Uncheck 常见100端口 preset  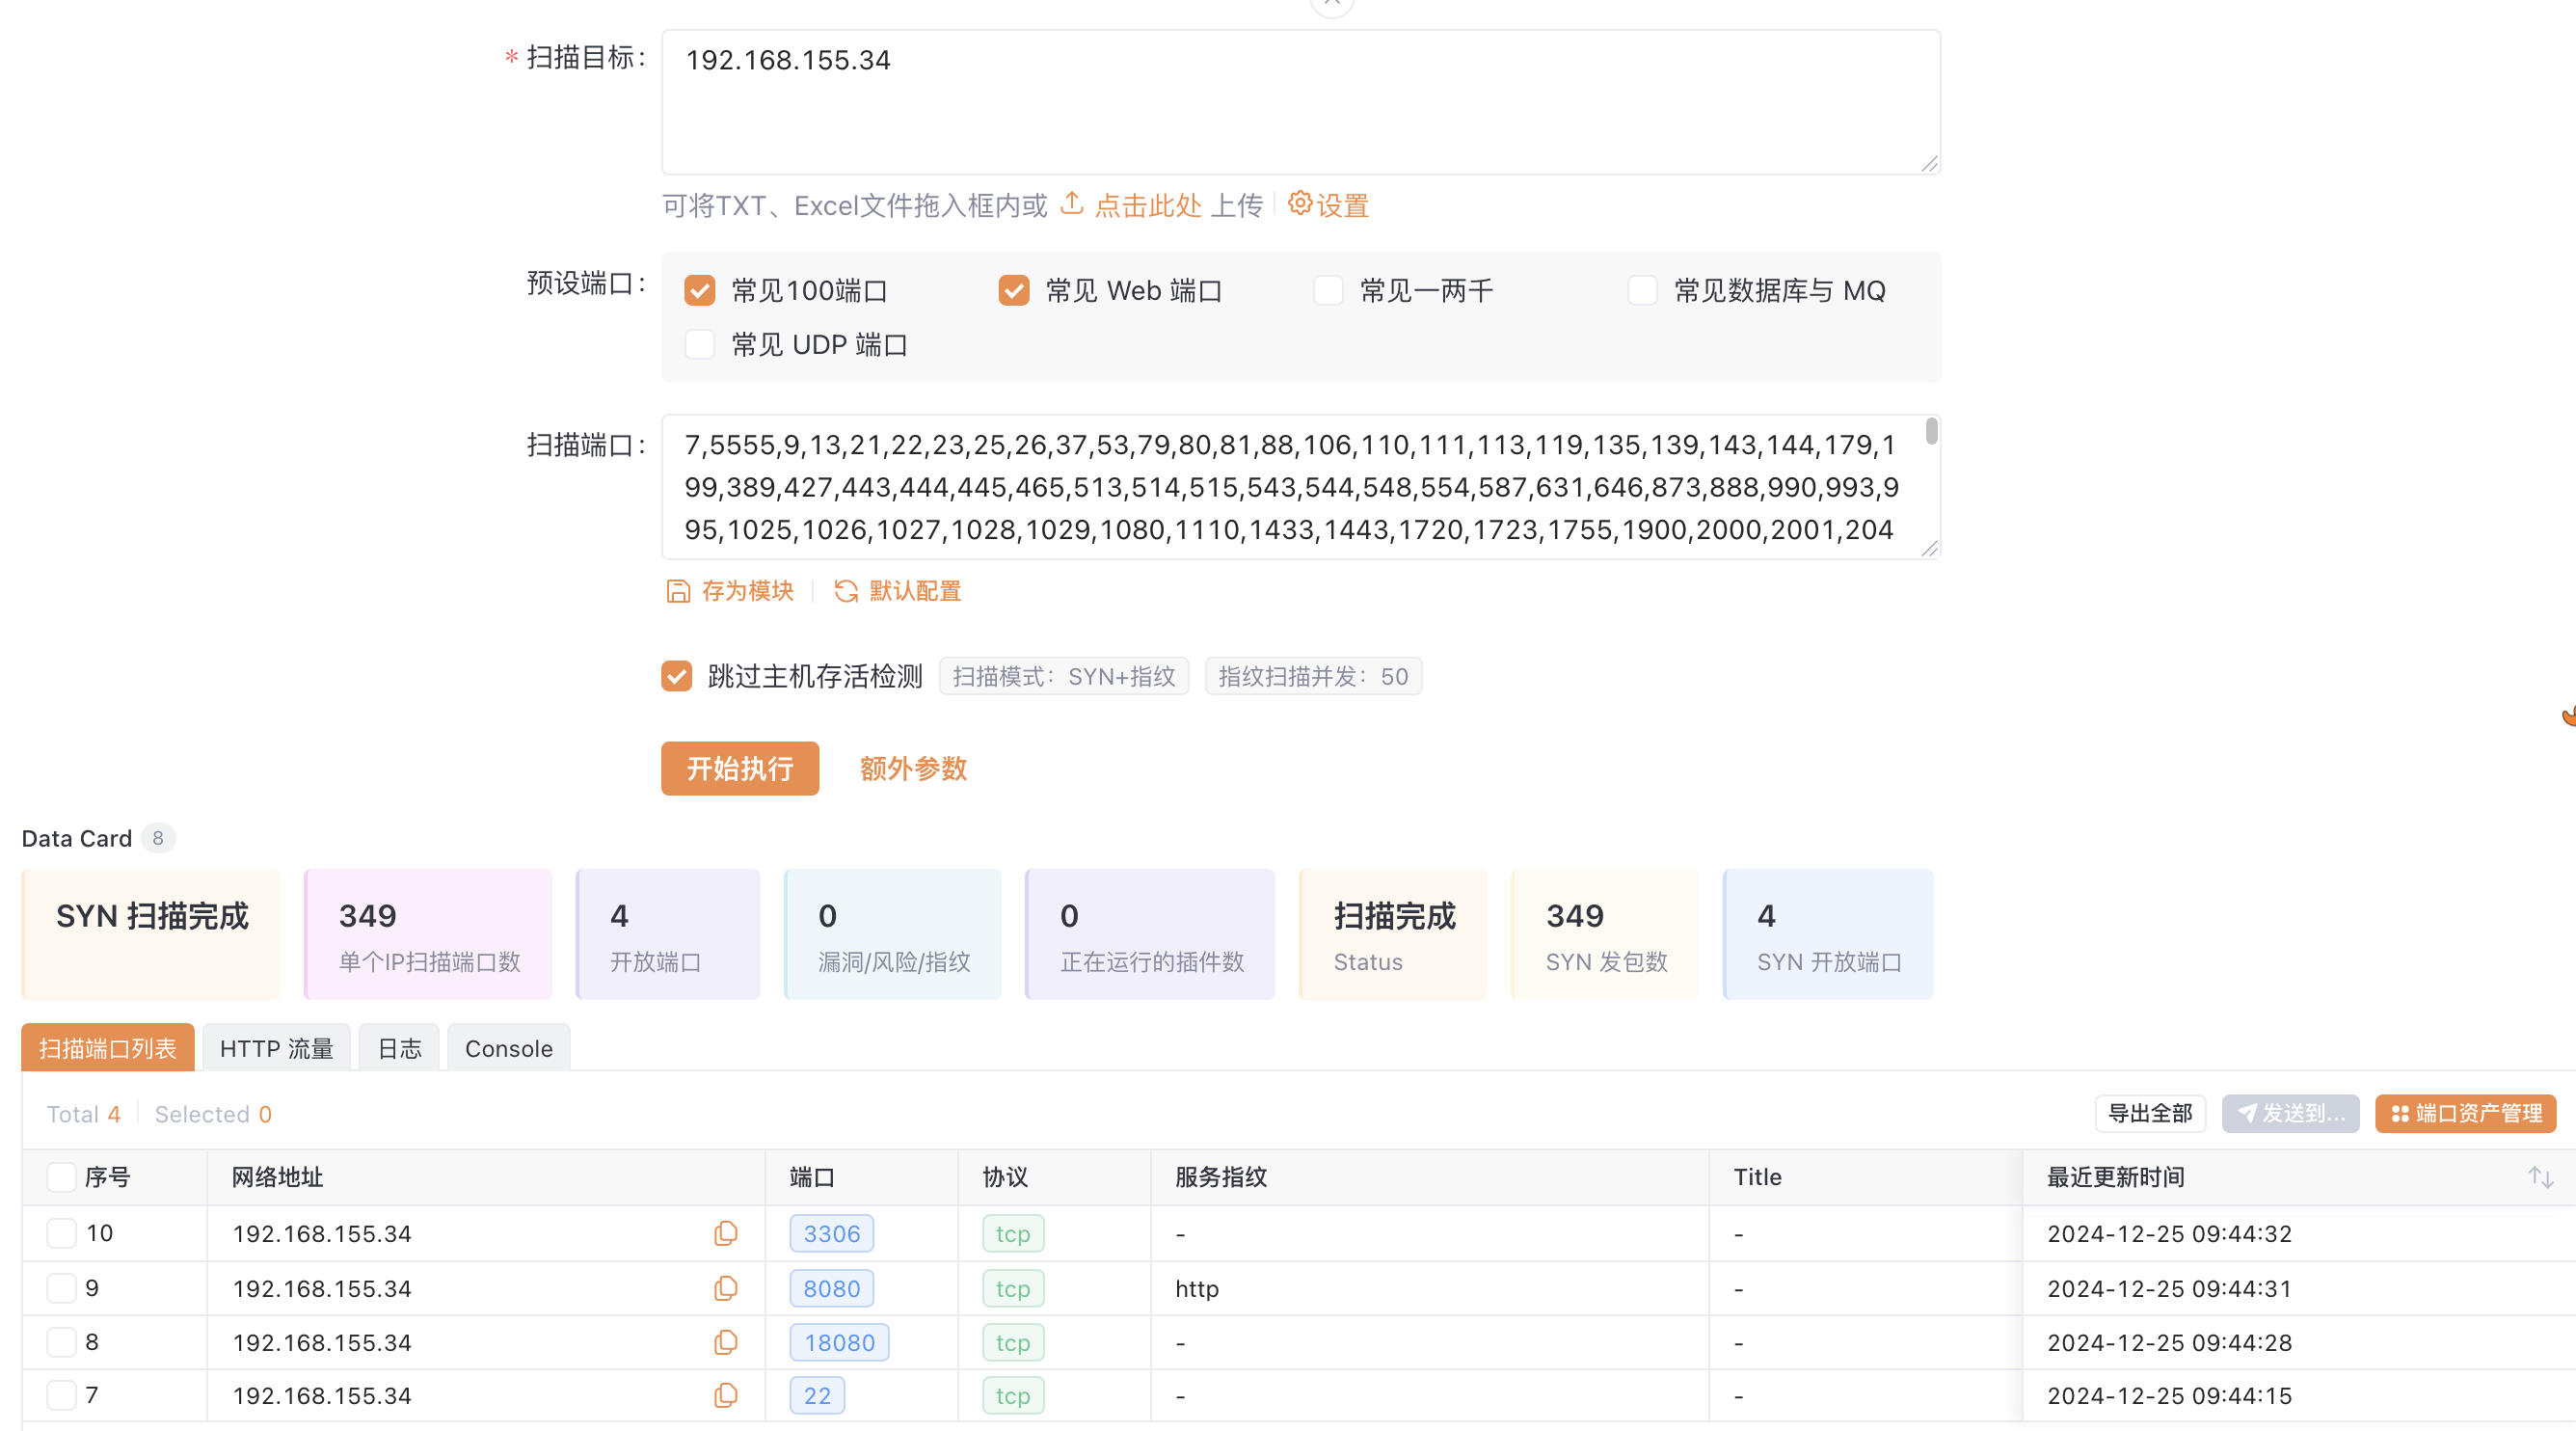(x=700, y=291)
